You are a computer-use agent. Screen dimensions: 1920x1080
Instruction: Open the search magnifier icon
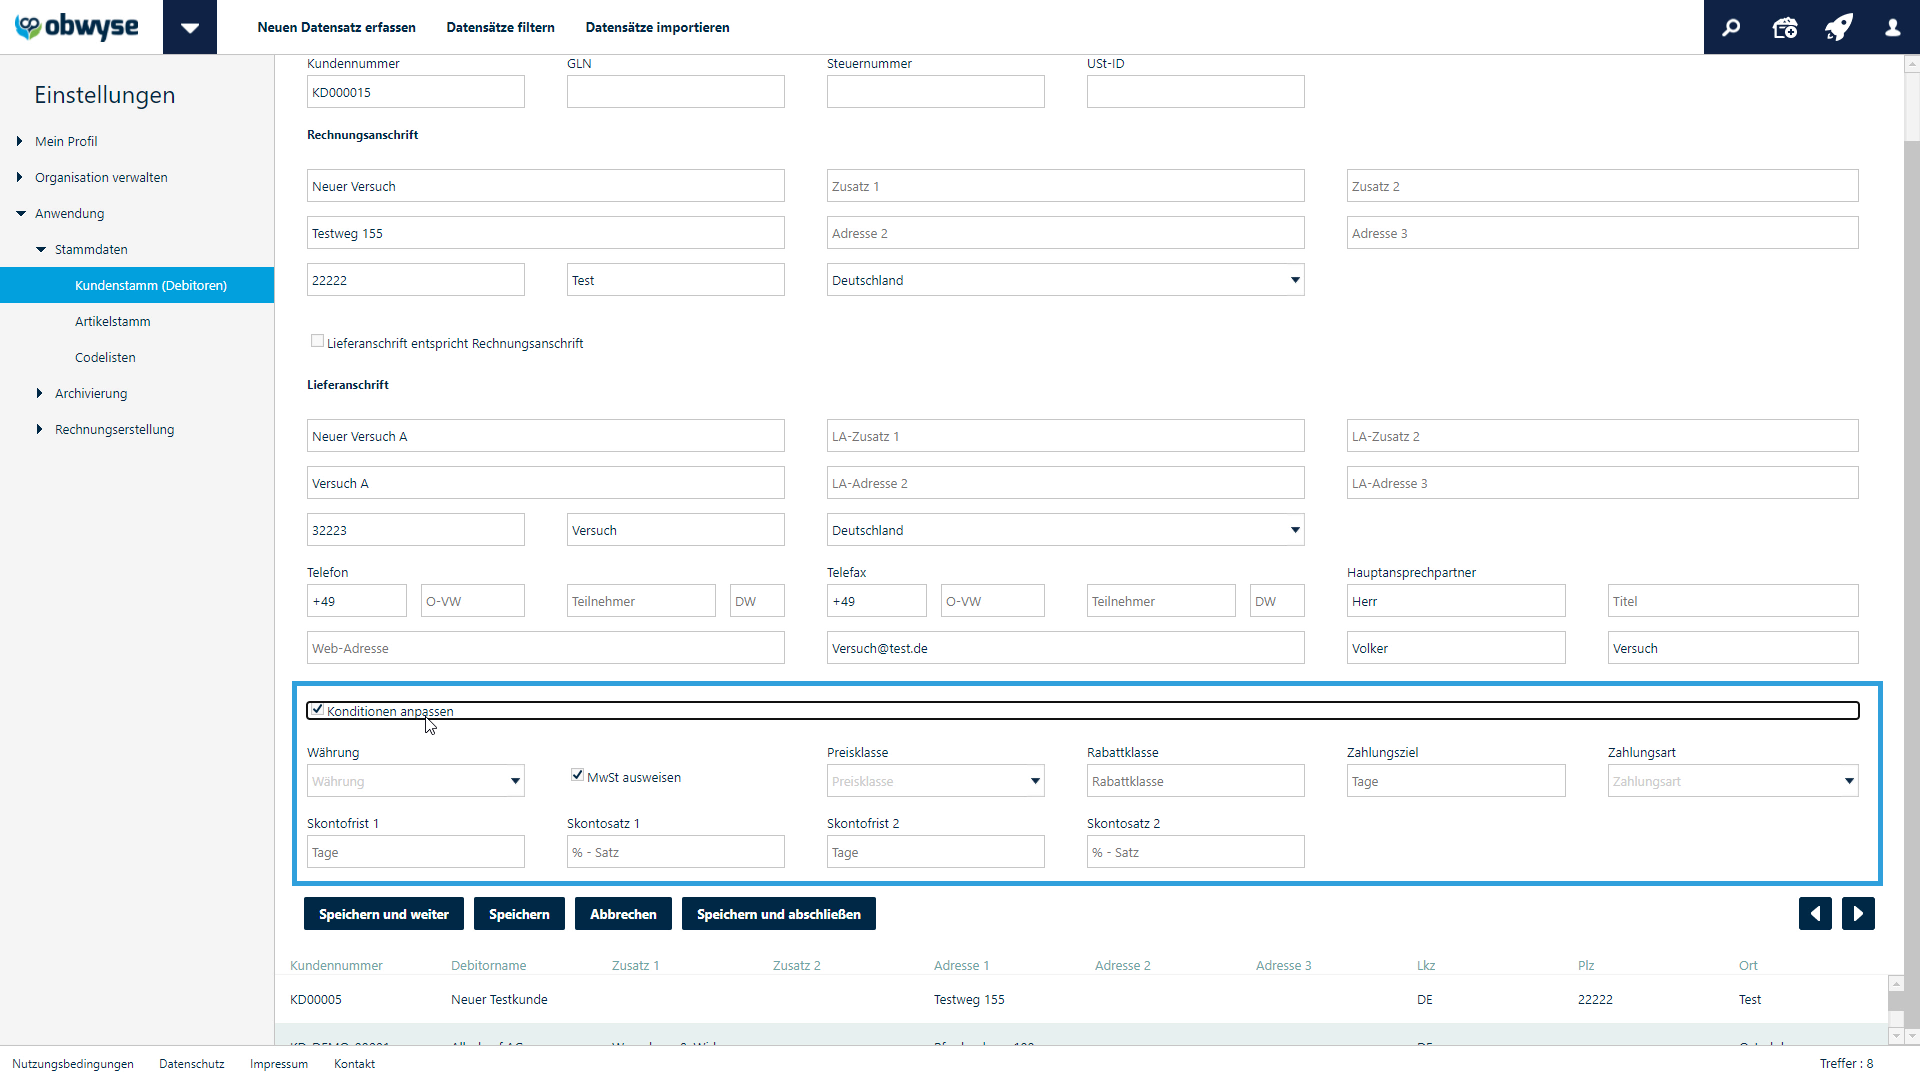1731,27
